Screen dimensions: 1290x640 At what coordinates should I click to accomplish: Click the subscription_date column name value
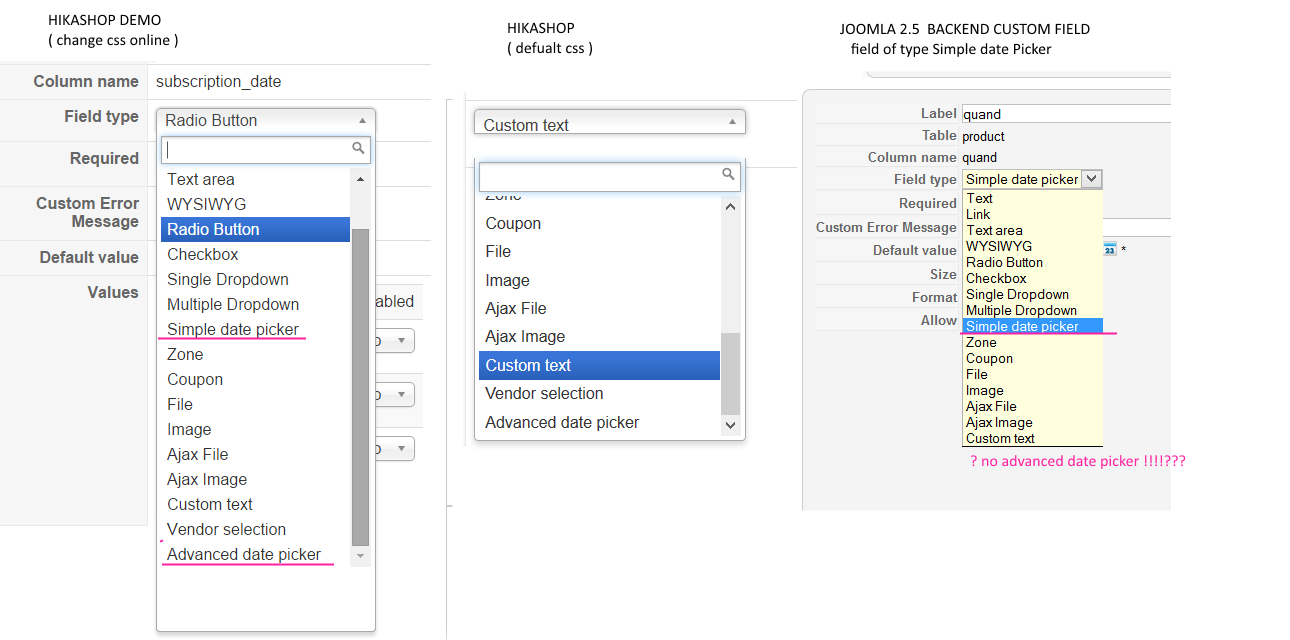(x=219, y=82)
